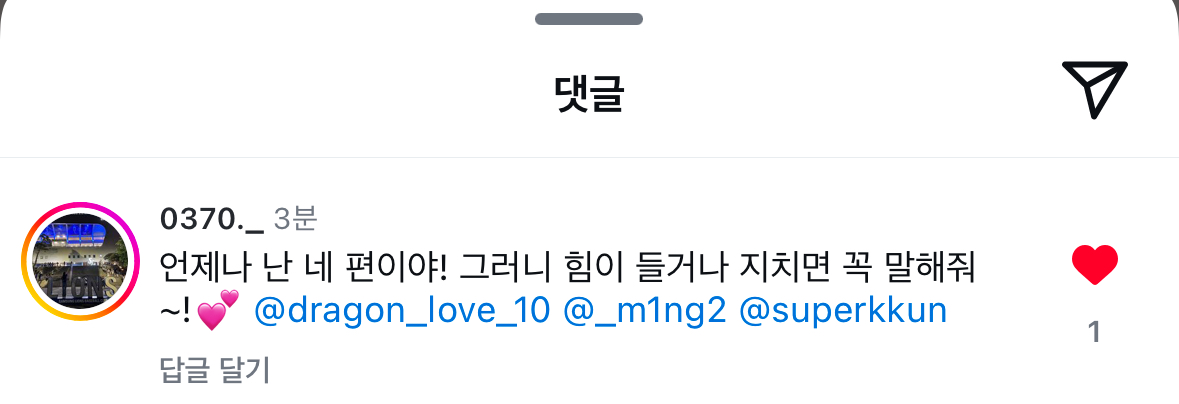Screen dimensions: 1179x404
Task: Open mention @dragon_love_10
Action: (x=402, y=310)
